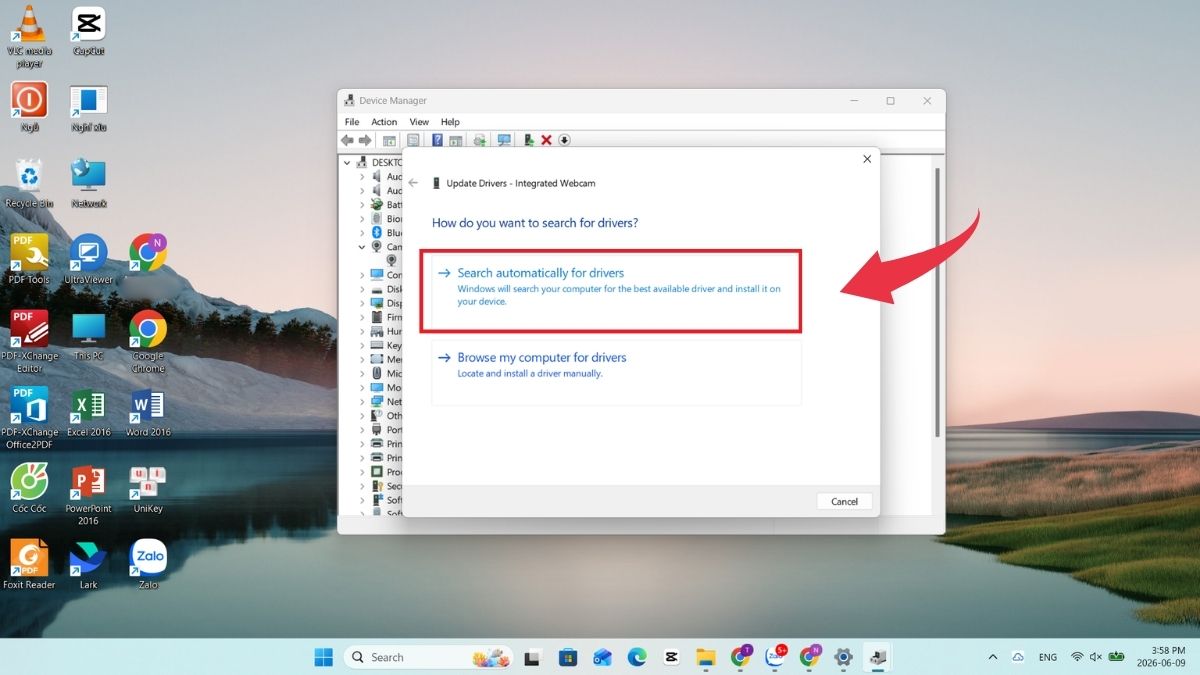Viewport: 1200px width, 675px height.
Task: Select This PC desktop icon
Action: pyautogui.click(x=88, y=336)
